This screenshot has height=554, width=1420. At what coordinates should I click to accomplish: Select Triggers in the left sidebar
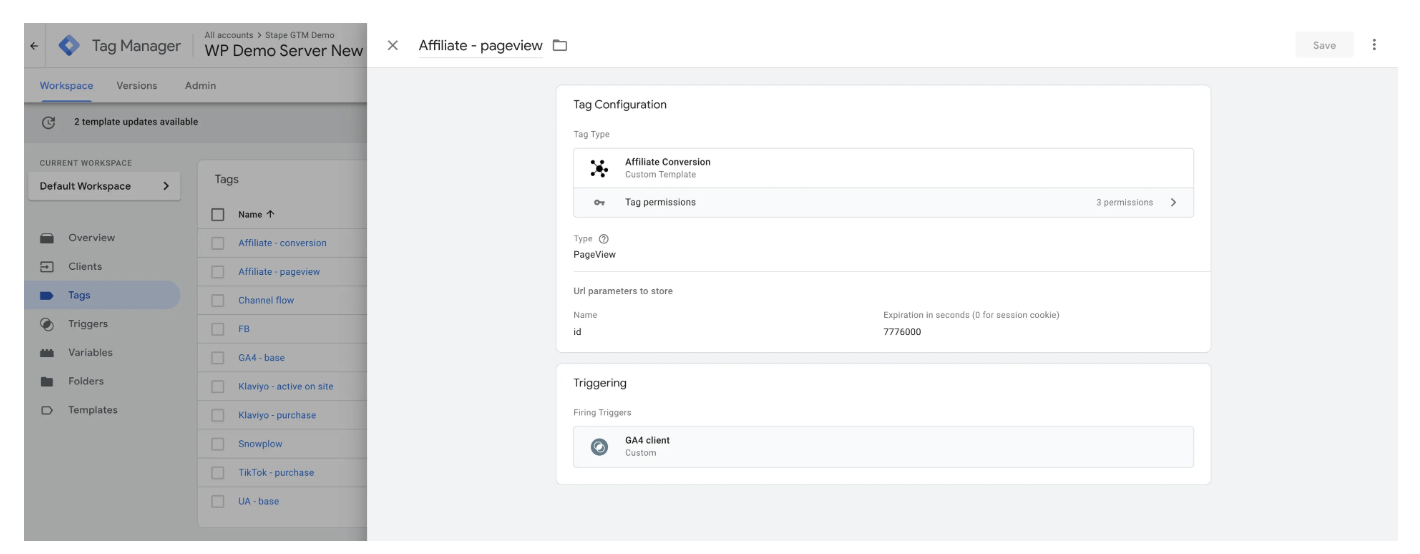88,324
